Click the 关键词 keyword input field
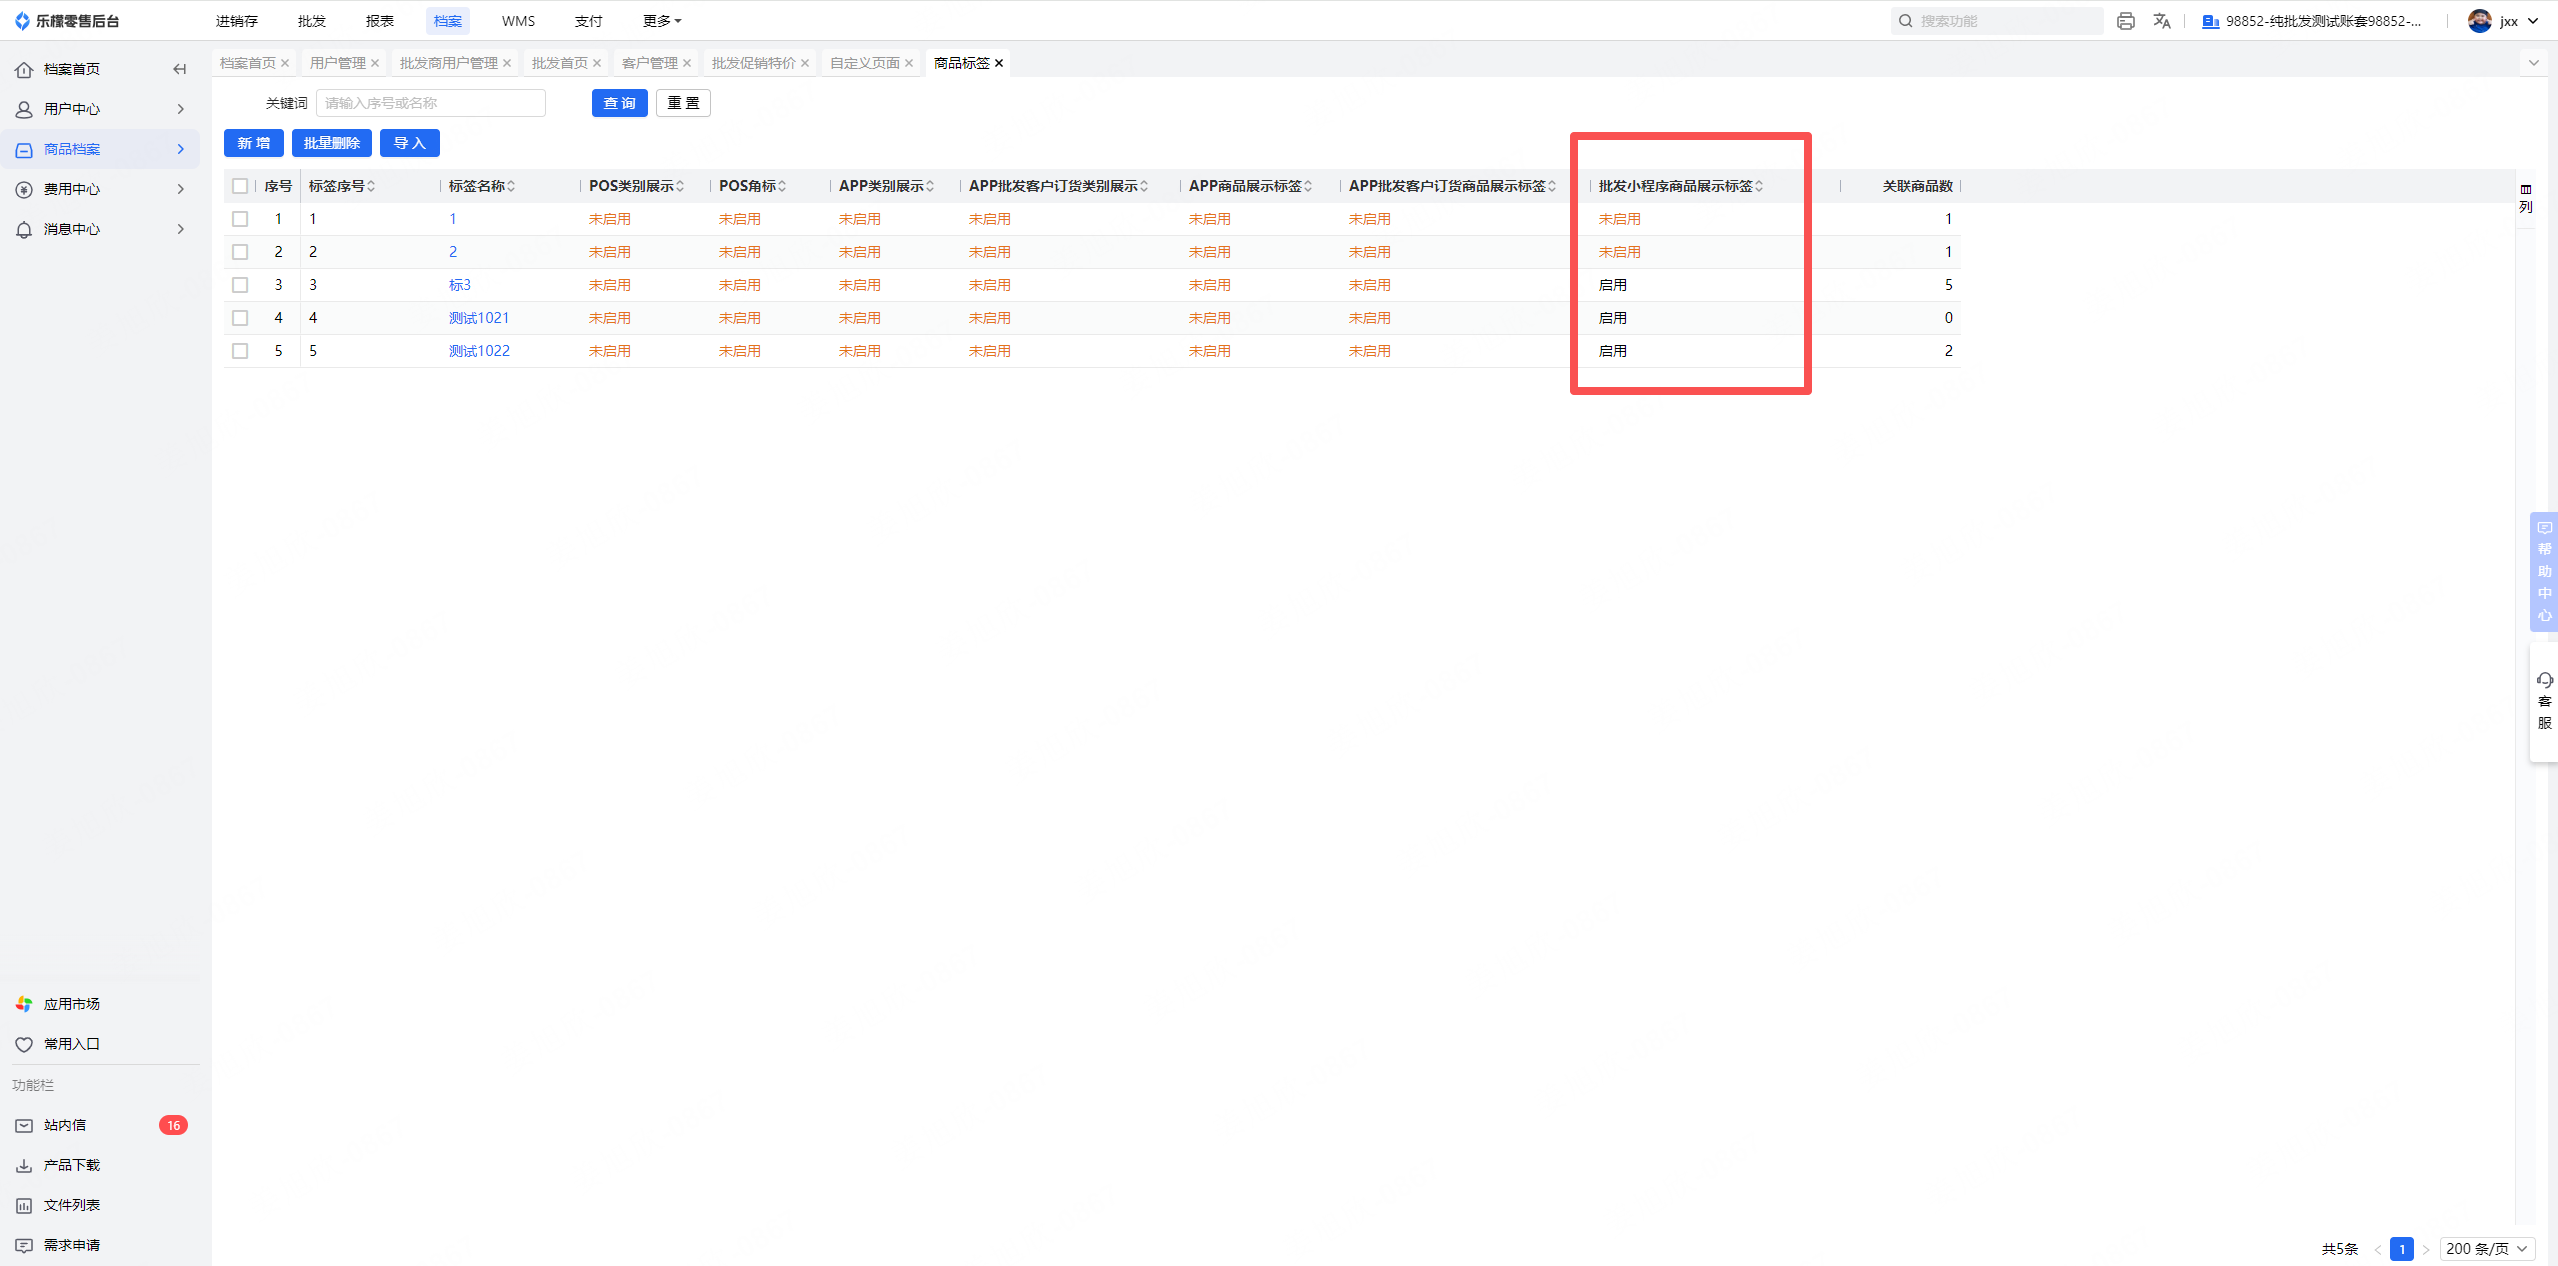This screenshot has width=2558, height=1266. [x=430, y=103]
